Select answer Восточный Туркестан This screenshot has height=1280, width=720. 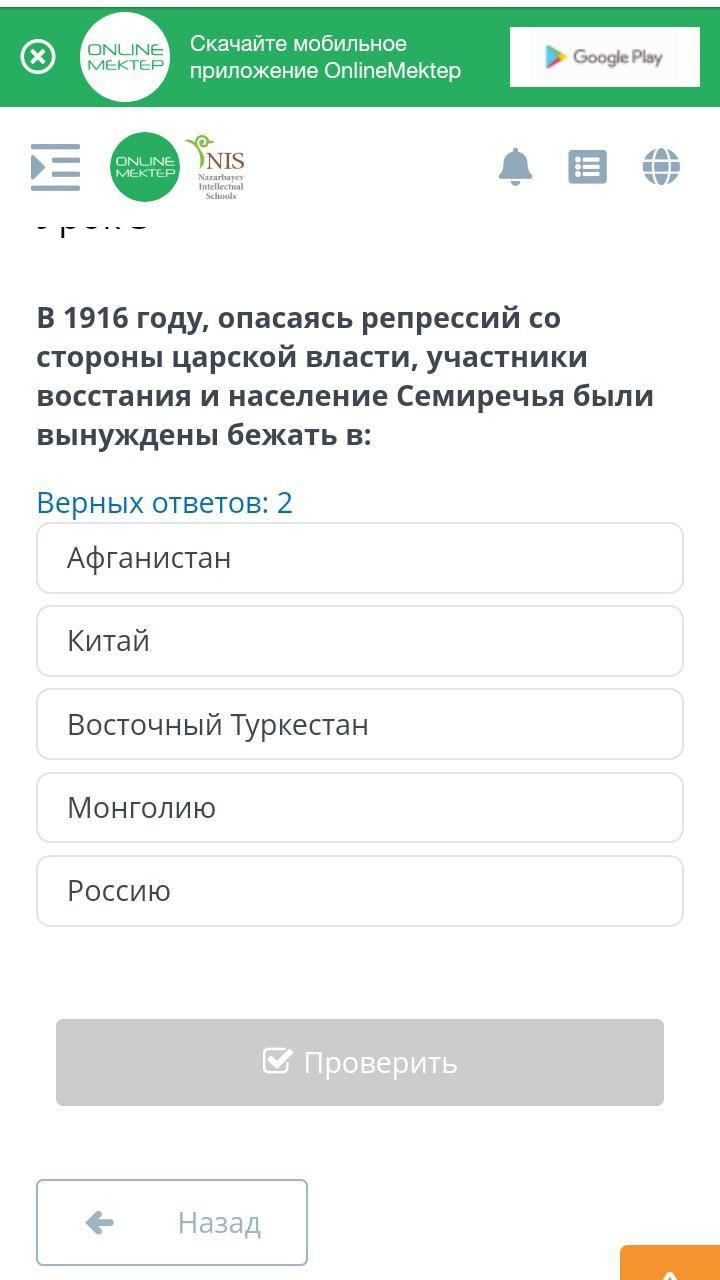coord(360,724)
